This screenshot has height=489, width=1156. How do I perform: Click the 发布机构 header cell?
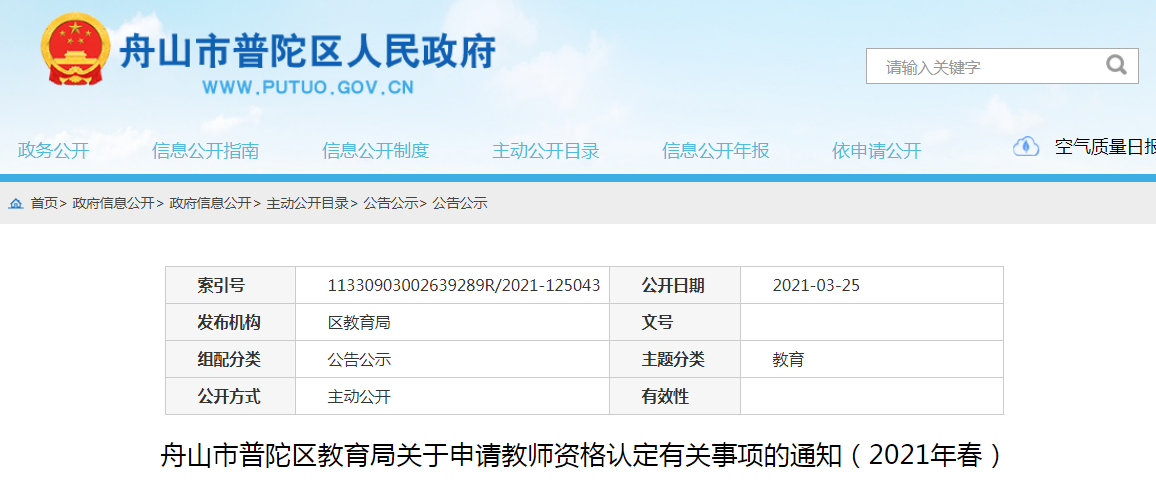point(231,322)
